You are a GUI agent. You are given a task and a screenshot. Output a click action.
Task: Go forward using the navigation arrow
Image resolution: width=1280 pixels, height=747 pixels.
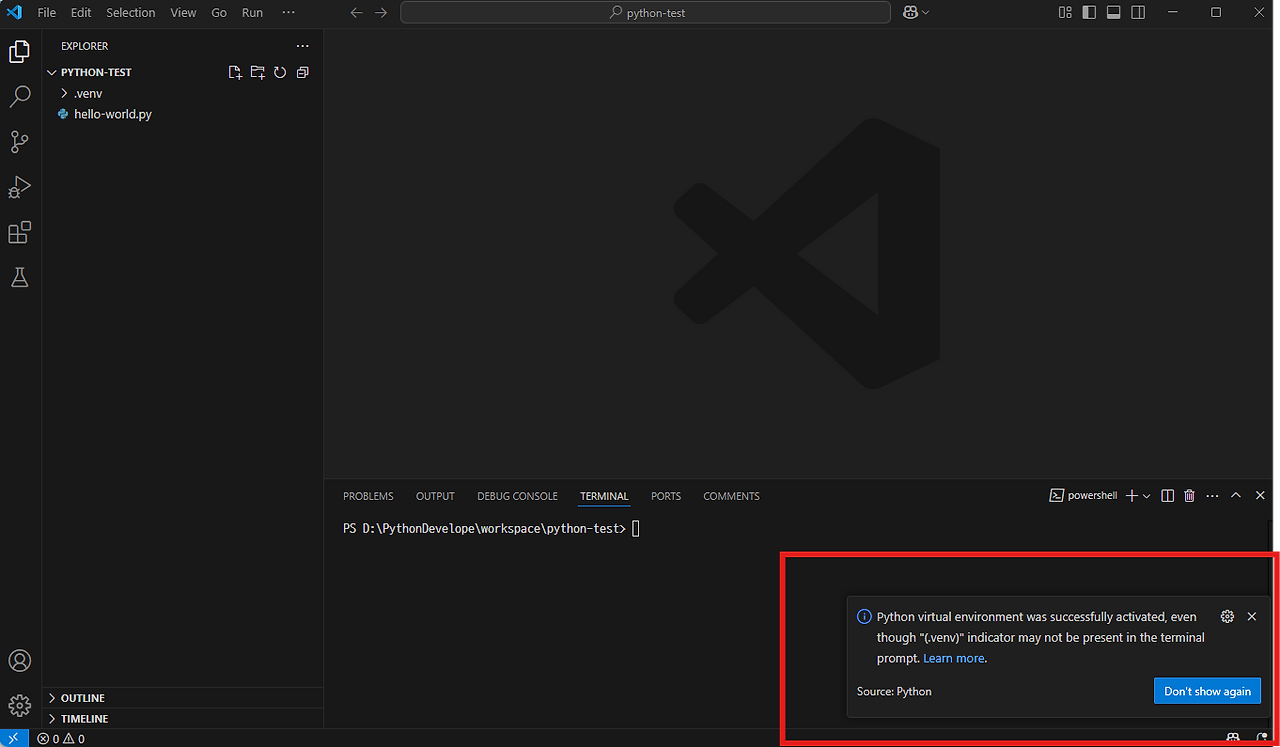[x=380, y=13]
